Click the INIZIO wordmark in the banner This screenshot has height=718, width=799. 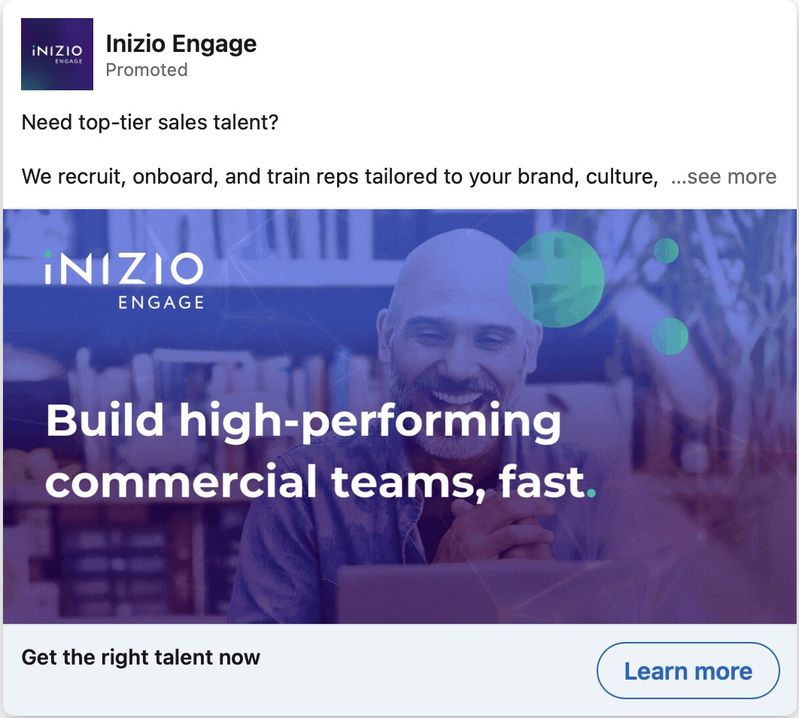click(124, 268)
